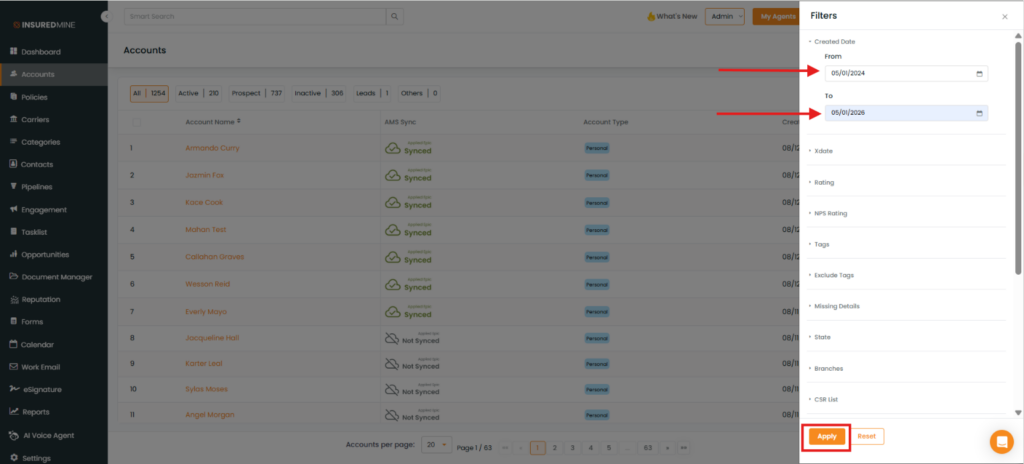The width and height of the screenshot is (1024, 464).
Task: Click the Reports graph icon
Action: point(13,412)
